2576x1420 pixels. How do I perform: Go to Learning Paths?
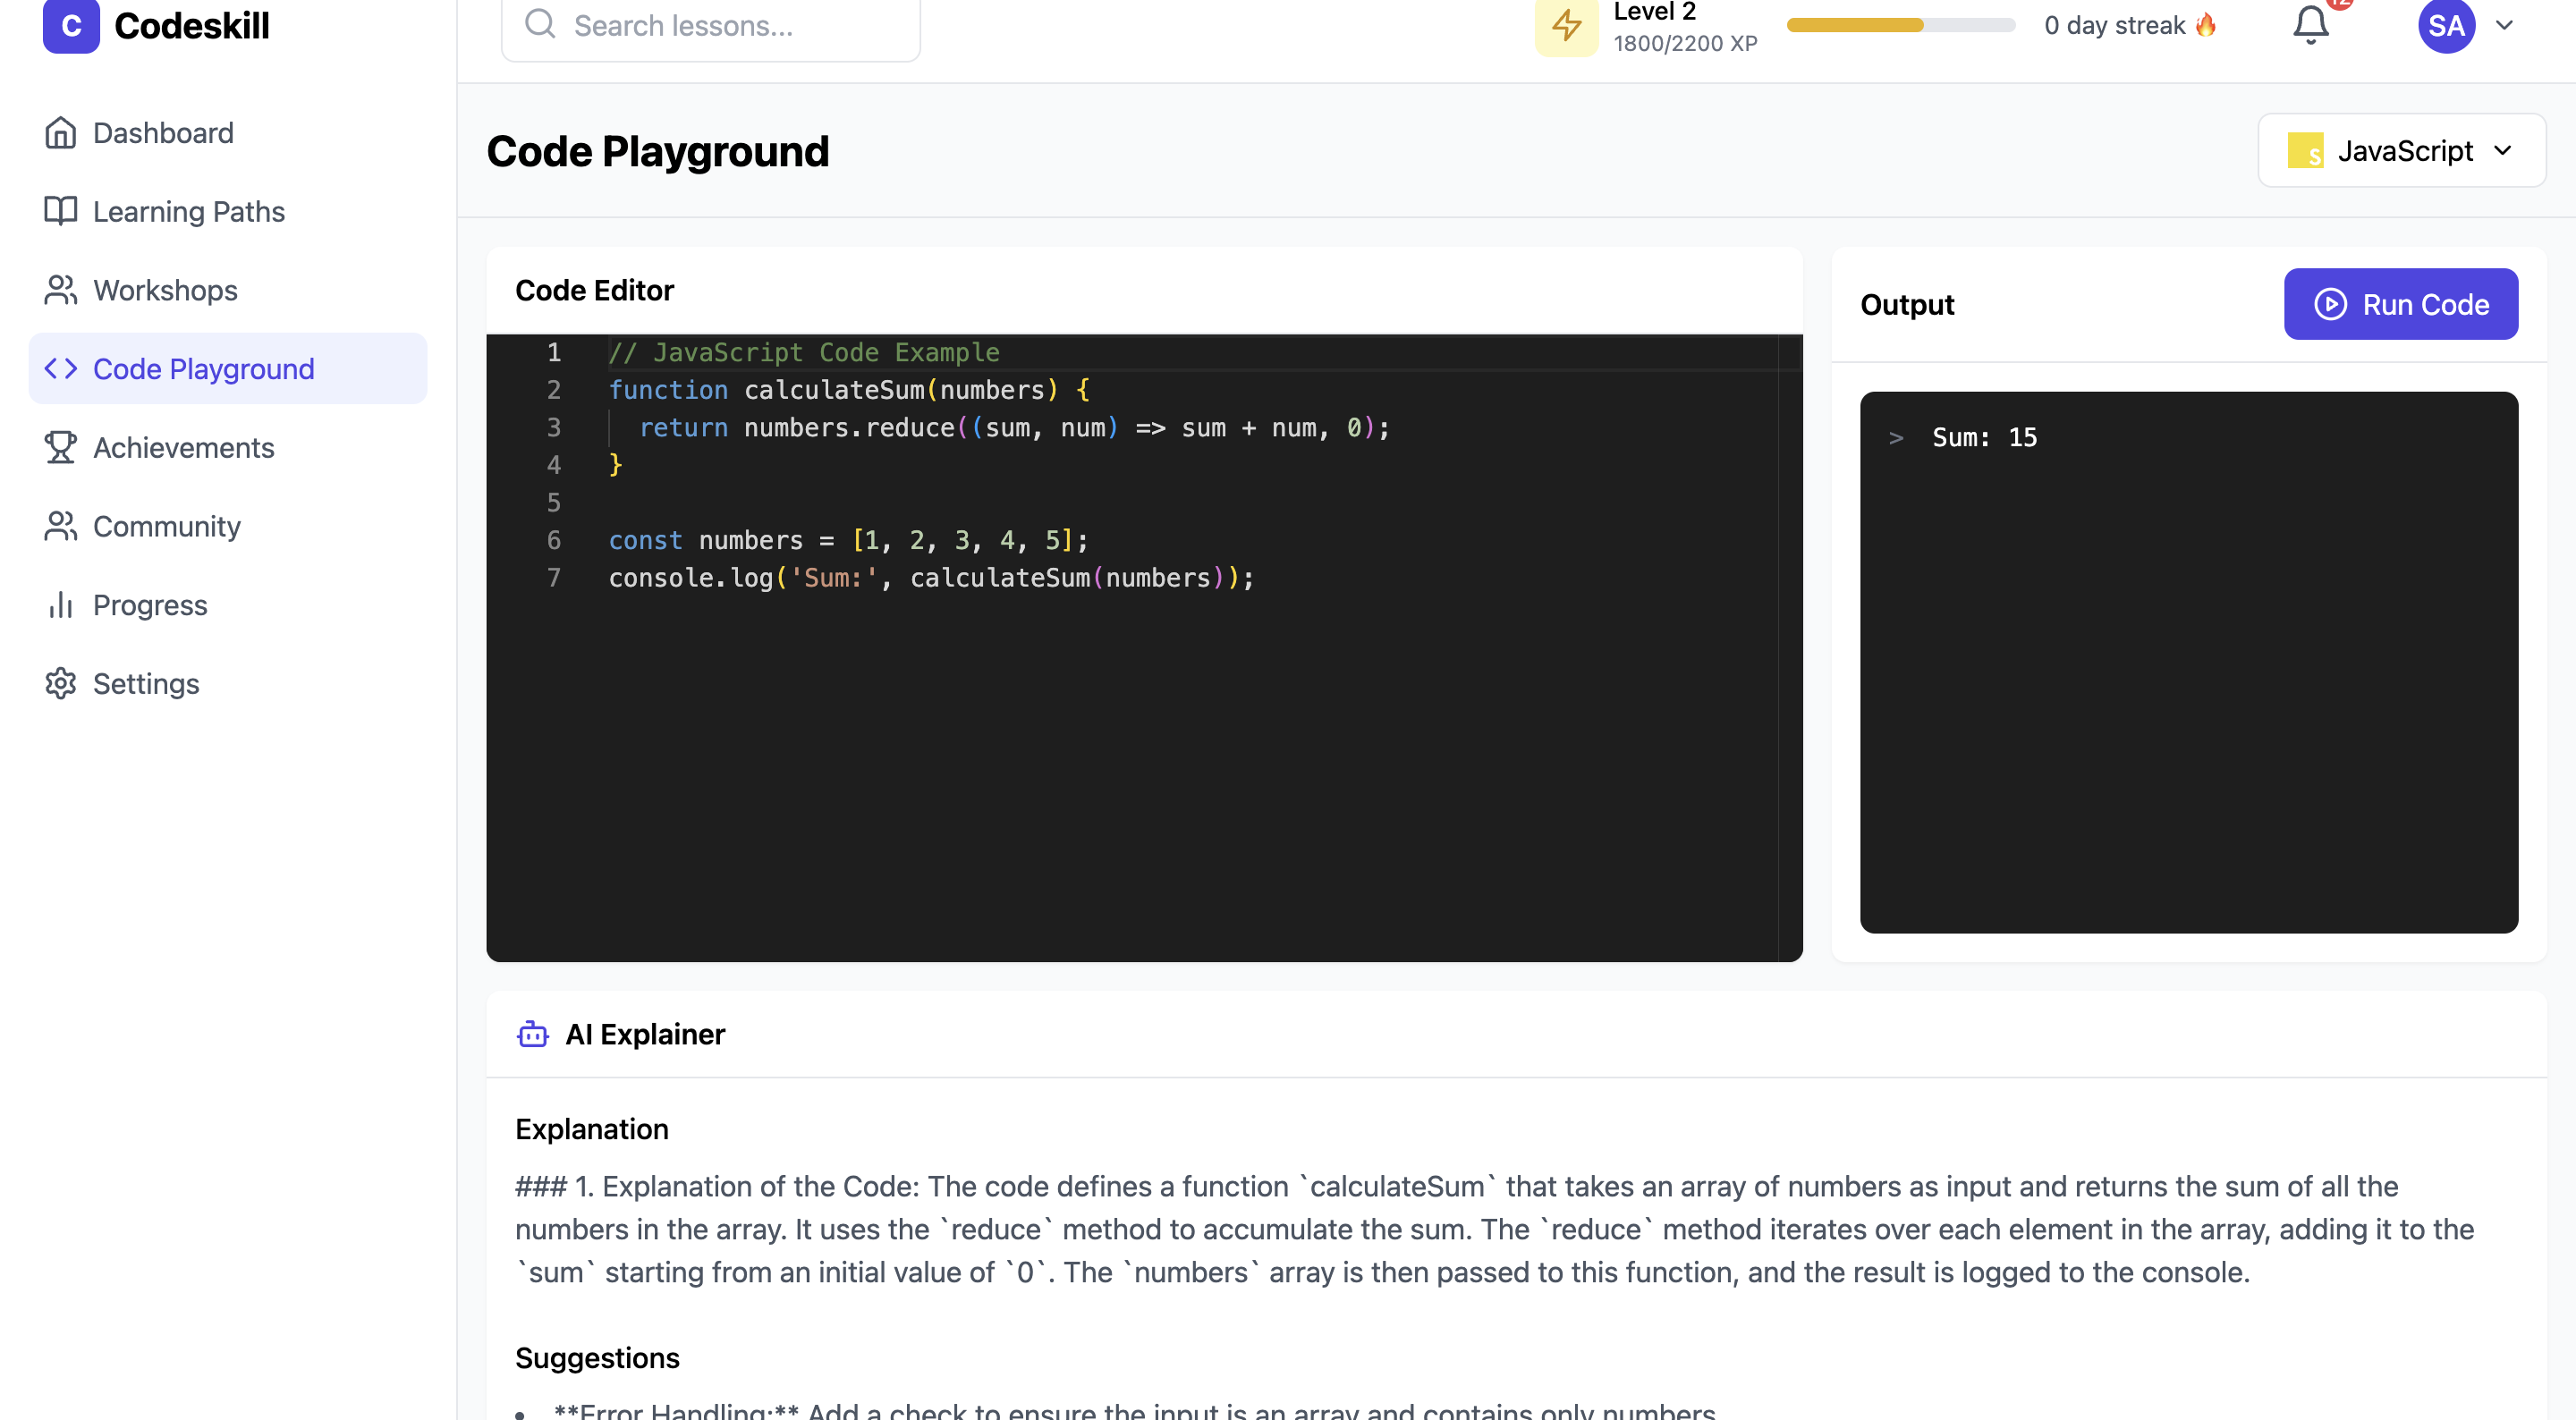[188, 211]
